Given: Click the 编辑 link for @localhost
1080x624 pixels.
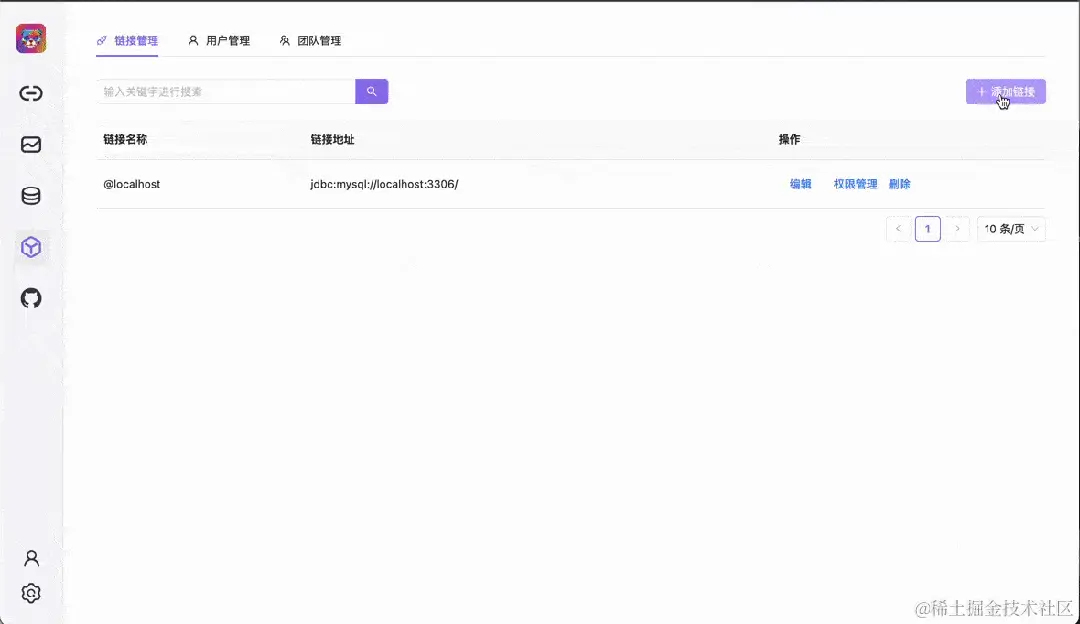Looking at the screenshot, I should [800, 184].
